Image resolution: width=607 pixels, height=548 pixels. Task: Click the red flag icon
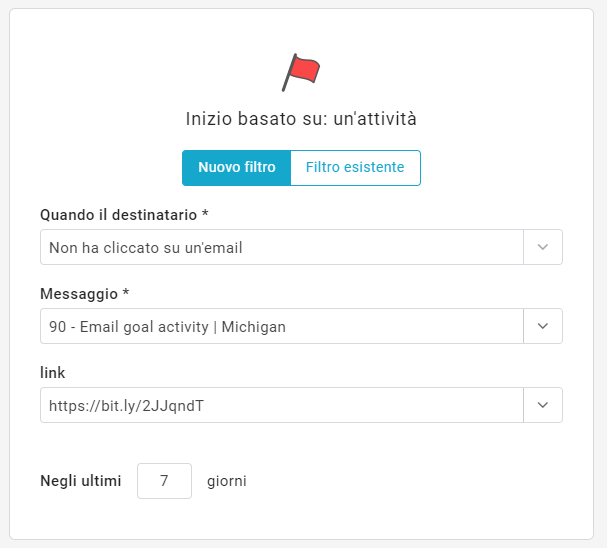(x=302, y=72)
